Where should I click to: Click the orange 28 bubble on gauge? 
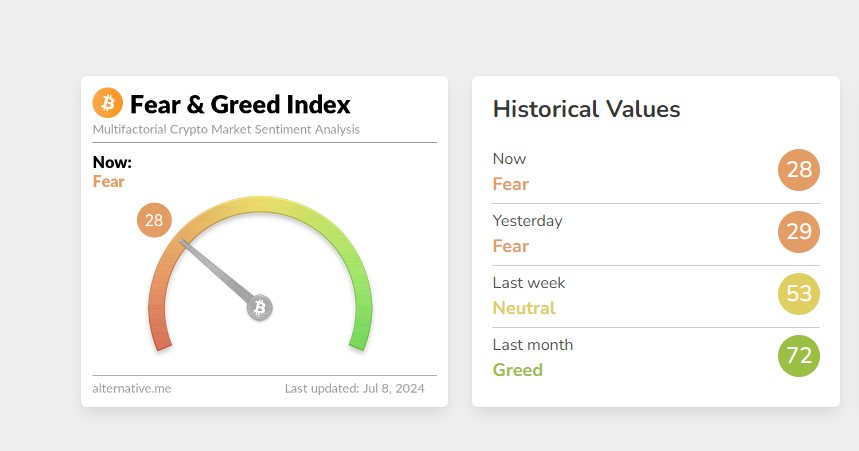coord(154,220)
